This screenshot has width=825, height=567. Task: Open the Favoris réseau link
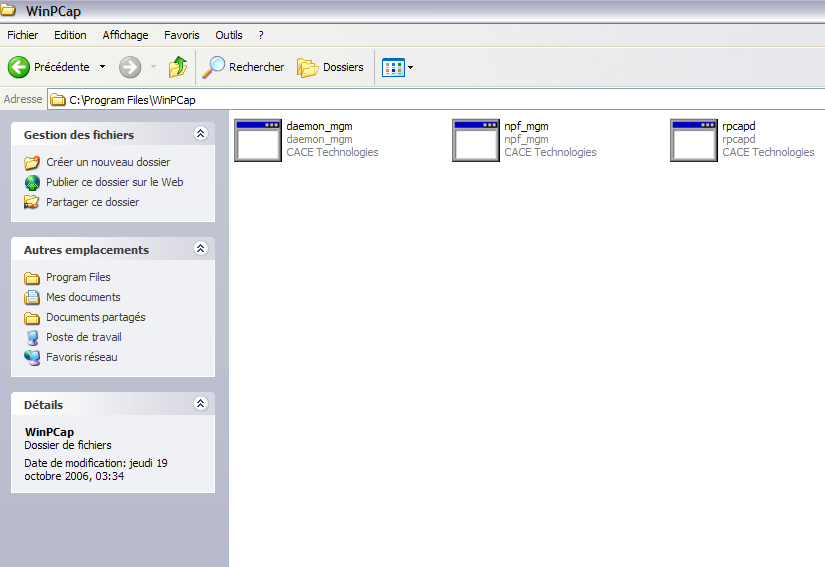82,357
